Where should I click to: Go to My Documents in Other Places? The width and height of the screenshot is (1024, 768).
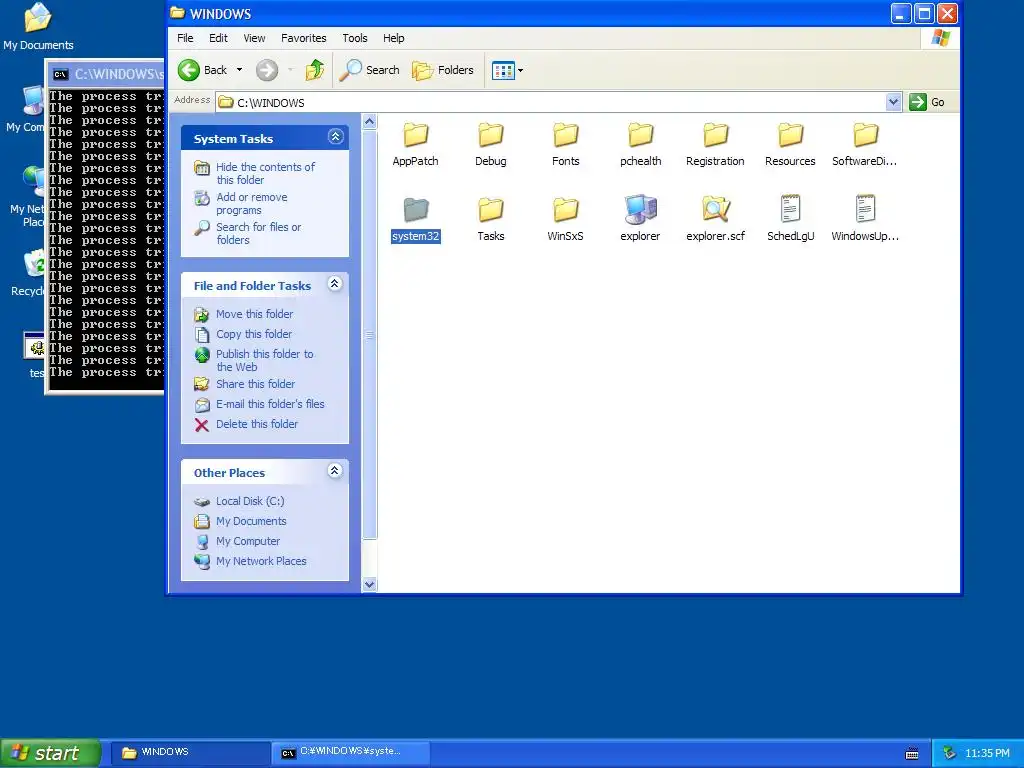pos(251,521)
